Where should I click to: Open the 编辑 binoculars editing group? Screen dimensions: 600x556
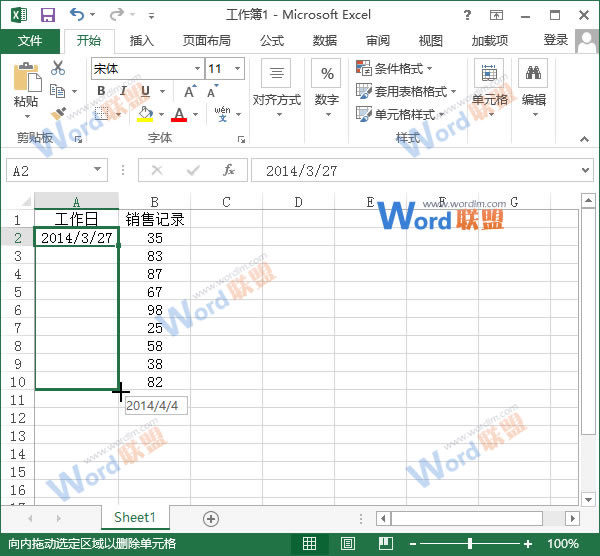tap(534, 86)
